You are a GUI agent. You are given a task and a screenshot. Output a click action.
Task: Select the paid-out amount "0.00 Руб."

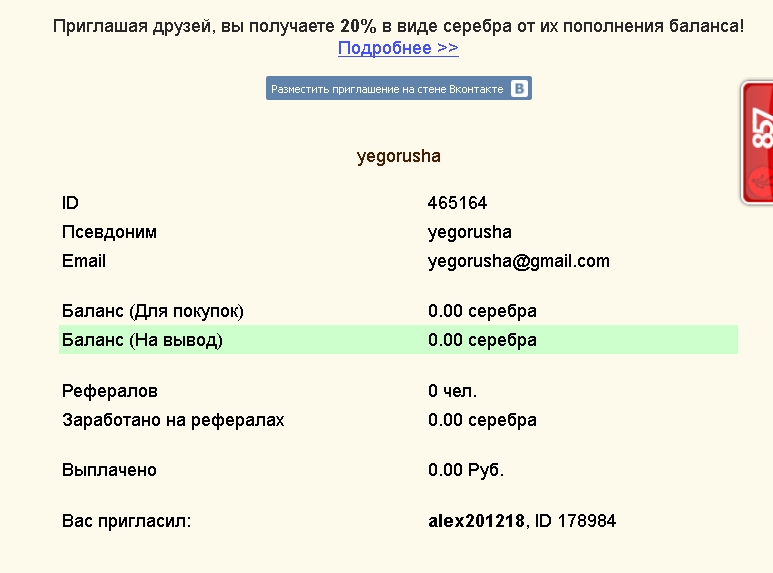pos(466,470)
